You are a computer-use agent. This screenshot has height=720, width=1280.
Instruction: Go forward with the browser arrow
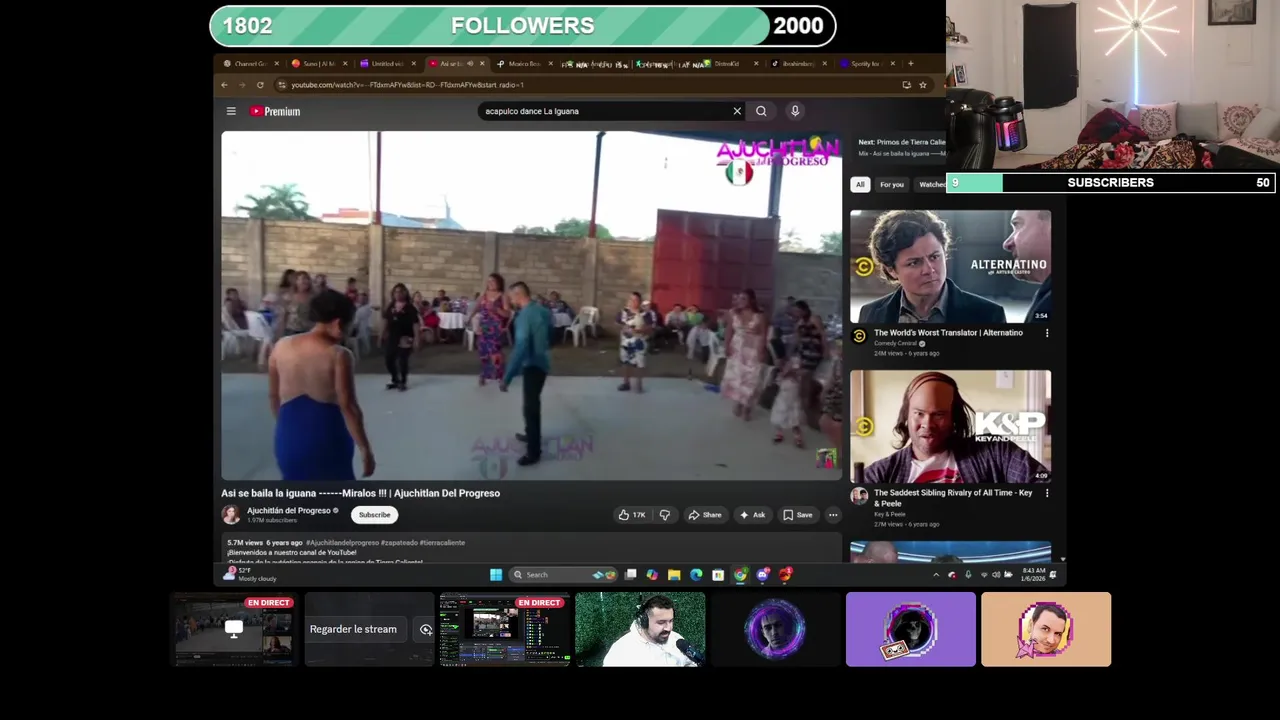pyautogui.click(x=242, y=85)
